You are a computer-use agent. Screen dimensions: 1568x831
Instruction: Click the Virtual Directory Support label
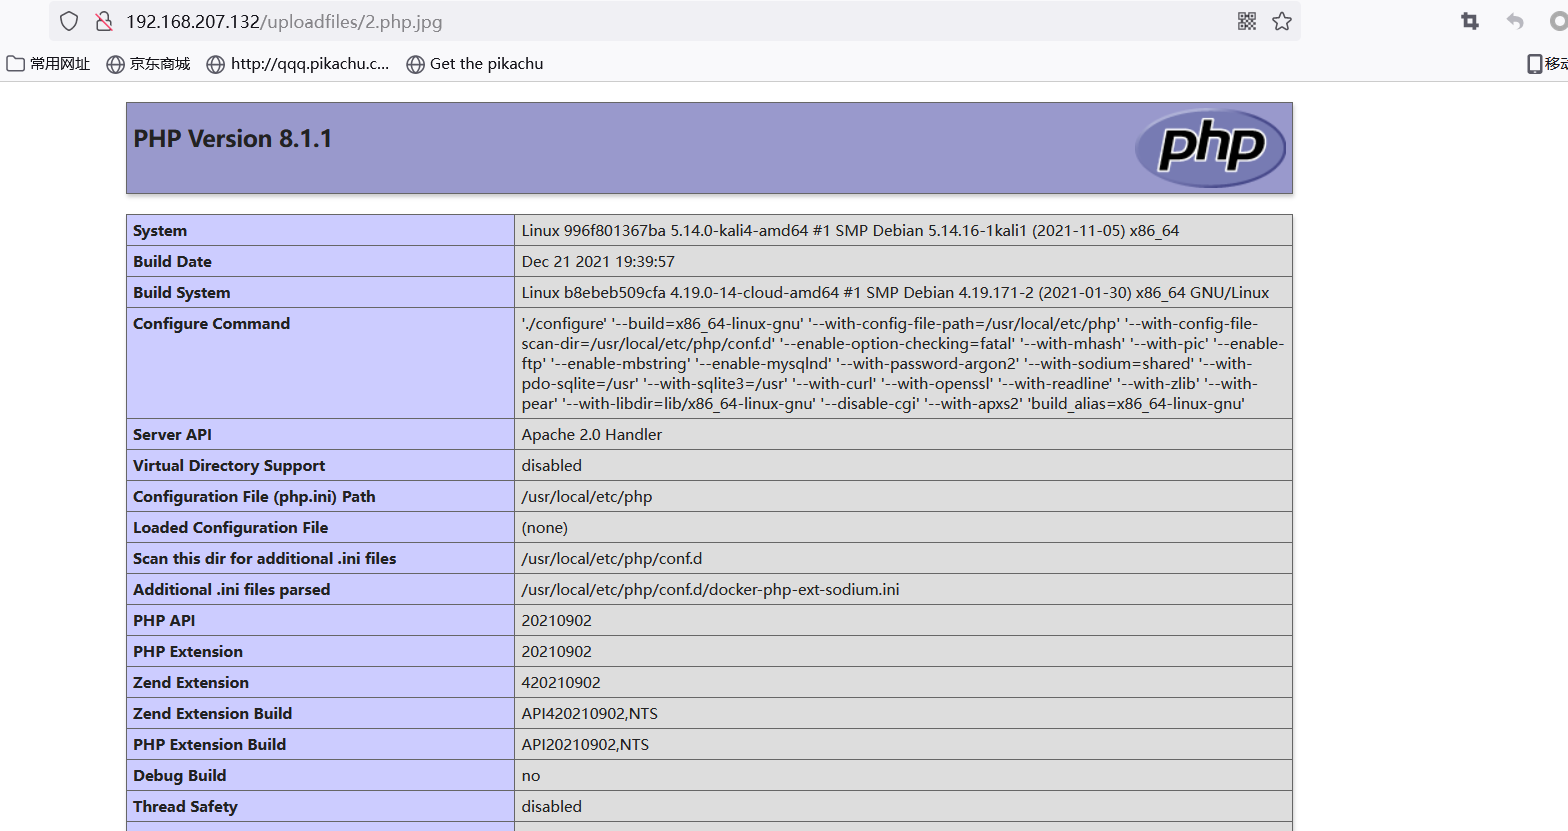tap(229, 466)
